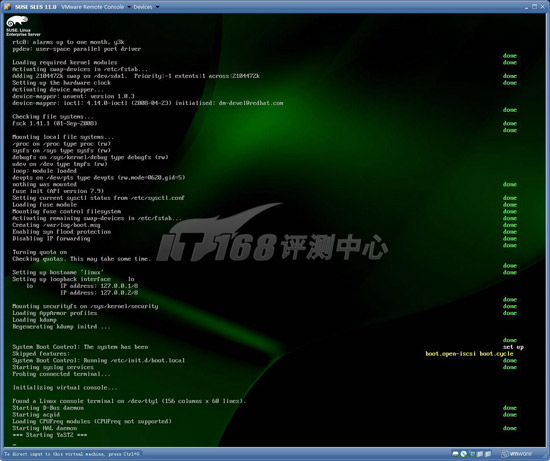Click the "IP address: 127.0.0.2/8" line
Screen dimensions: 550x461
99,293
